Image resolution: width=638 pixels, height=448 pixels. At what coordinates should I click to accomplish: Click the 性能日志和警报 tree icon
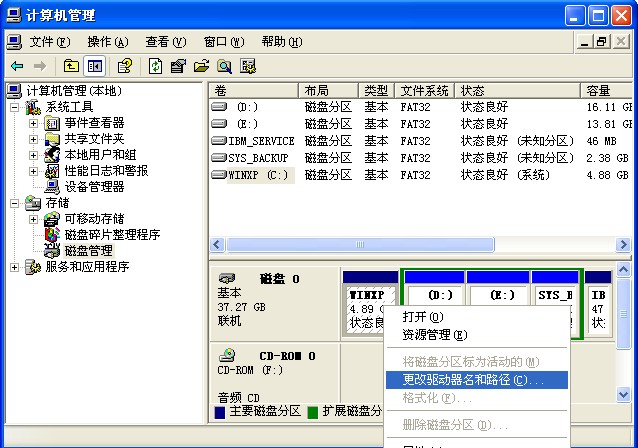[x=52, y=171]
